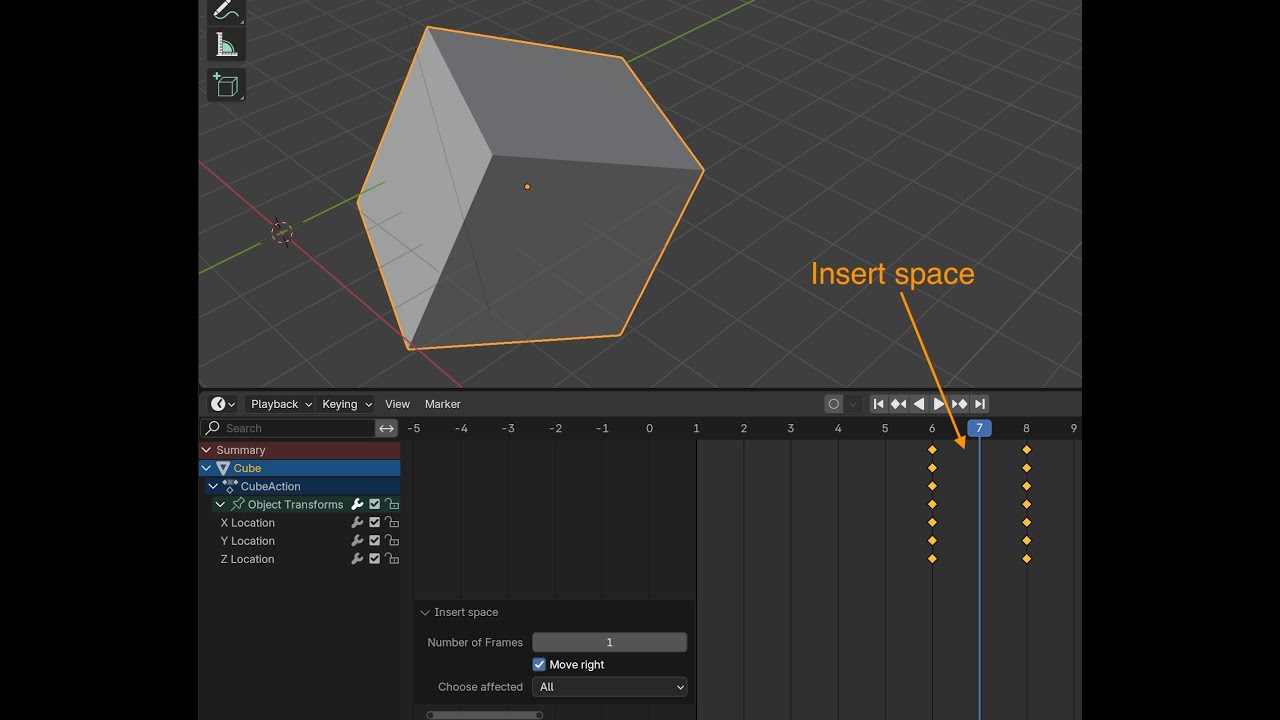This screenshot has width=1280, height=720.
Task: Uncheck the Z Location mute checkbox
Action: (375, 559)
